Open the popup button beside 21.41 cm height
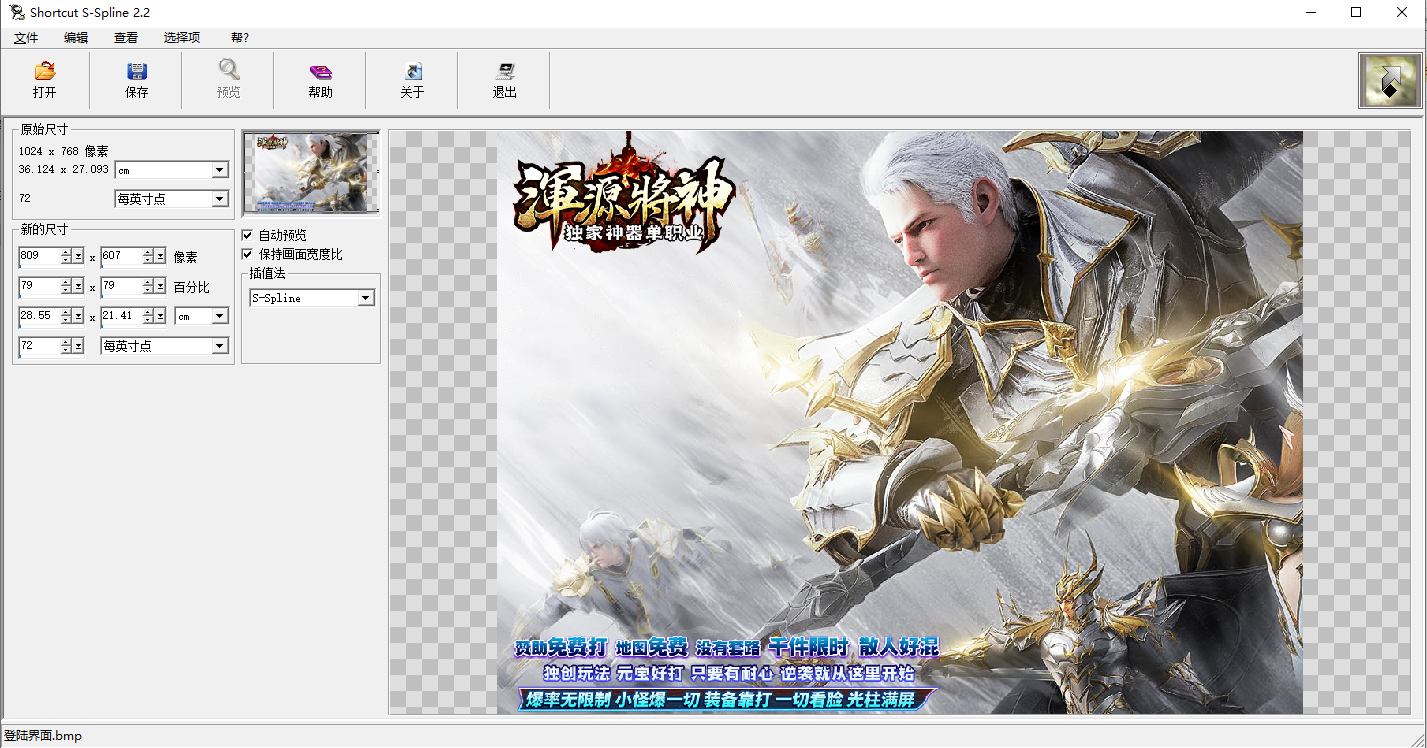This screenshot has height=748, width=1427. (x=160, y=316)
